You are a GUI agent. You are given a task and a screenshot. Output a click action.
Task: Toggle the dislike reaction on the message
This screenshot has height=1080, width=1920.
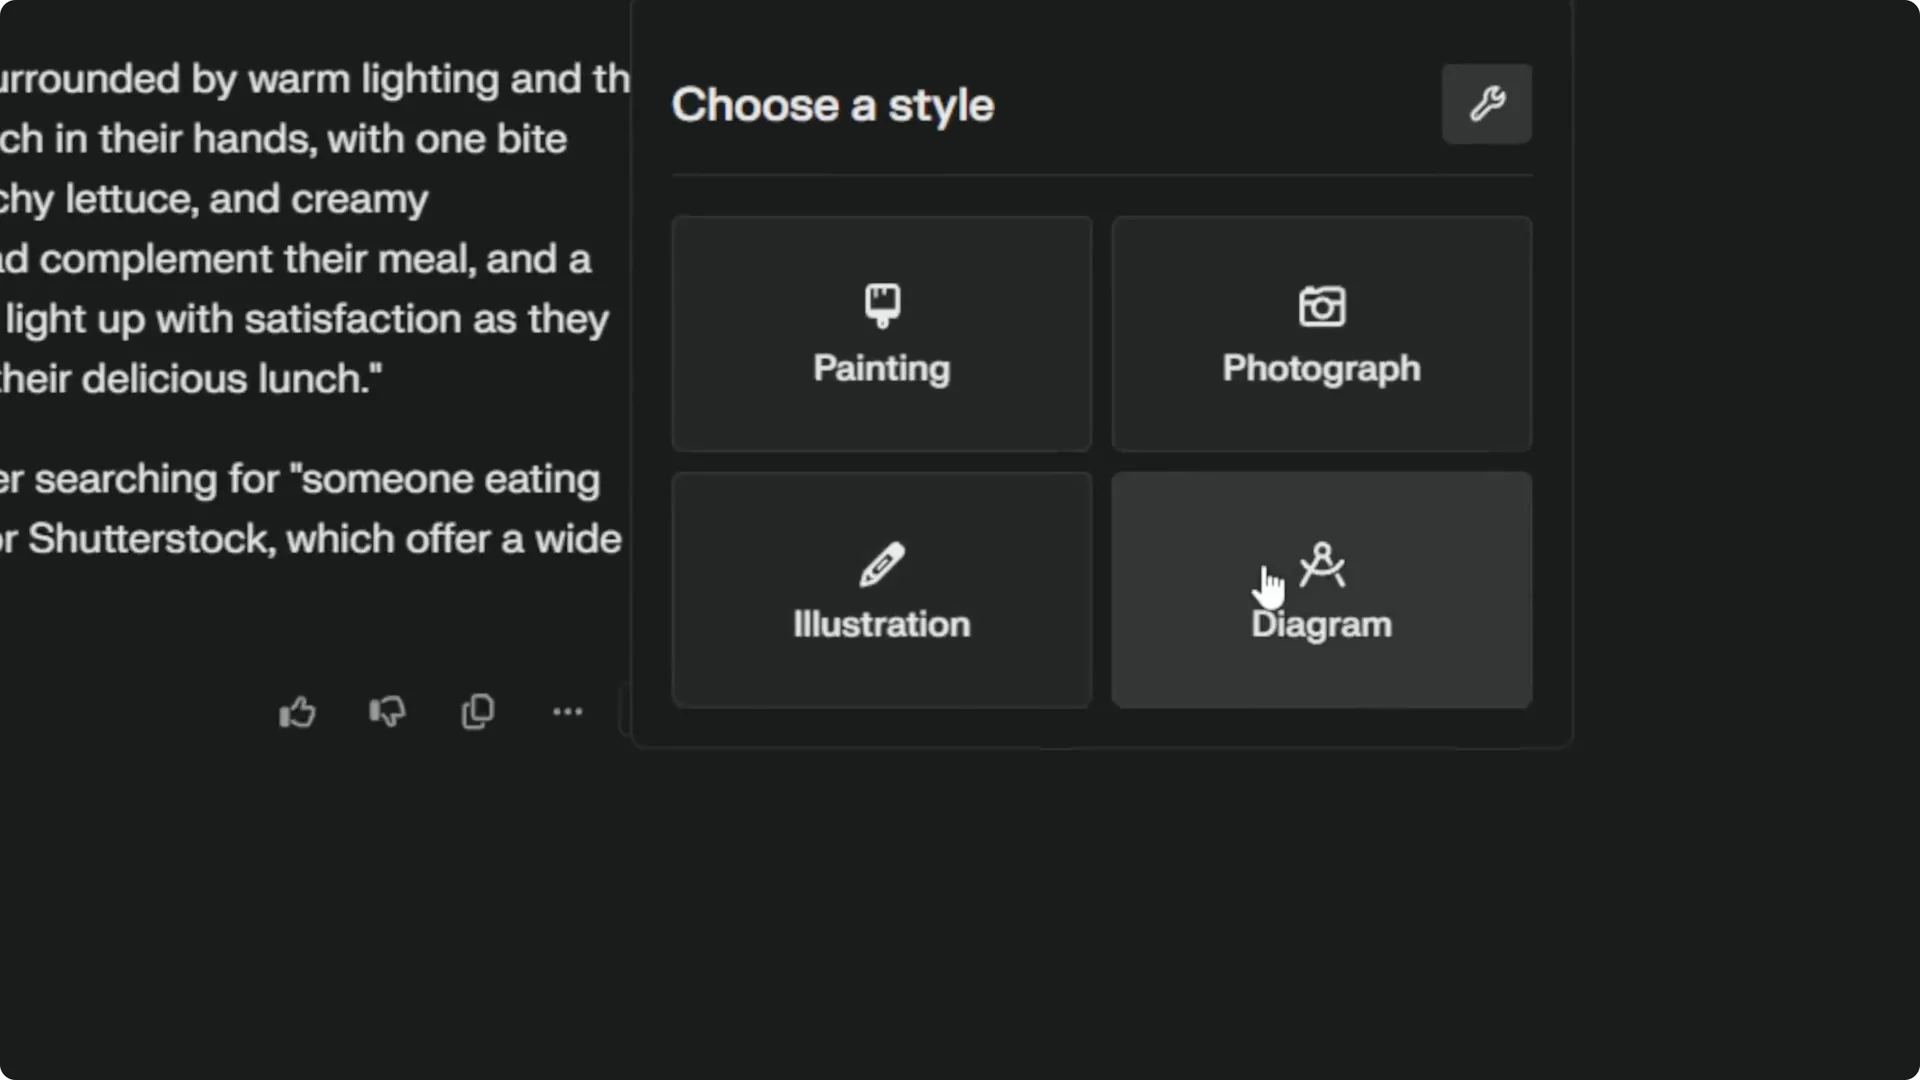(386, 712)
